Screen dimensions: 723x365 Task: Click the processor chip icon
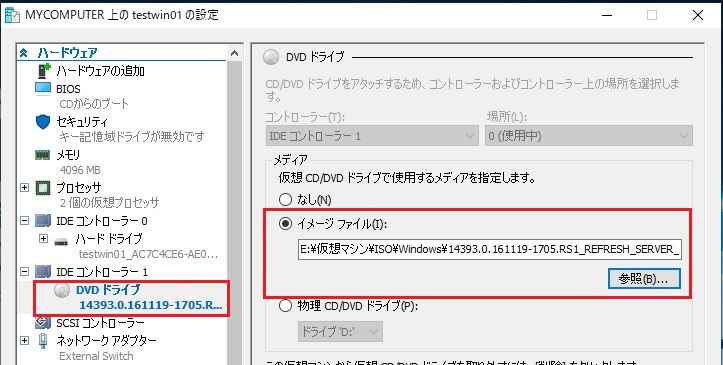(x=43, y=188)
